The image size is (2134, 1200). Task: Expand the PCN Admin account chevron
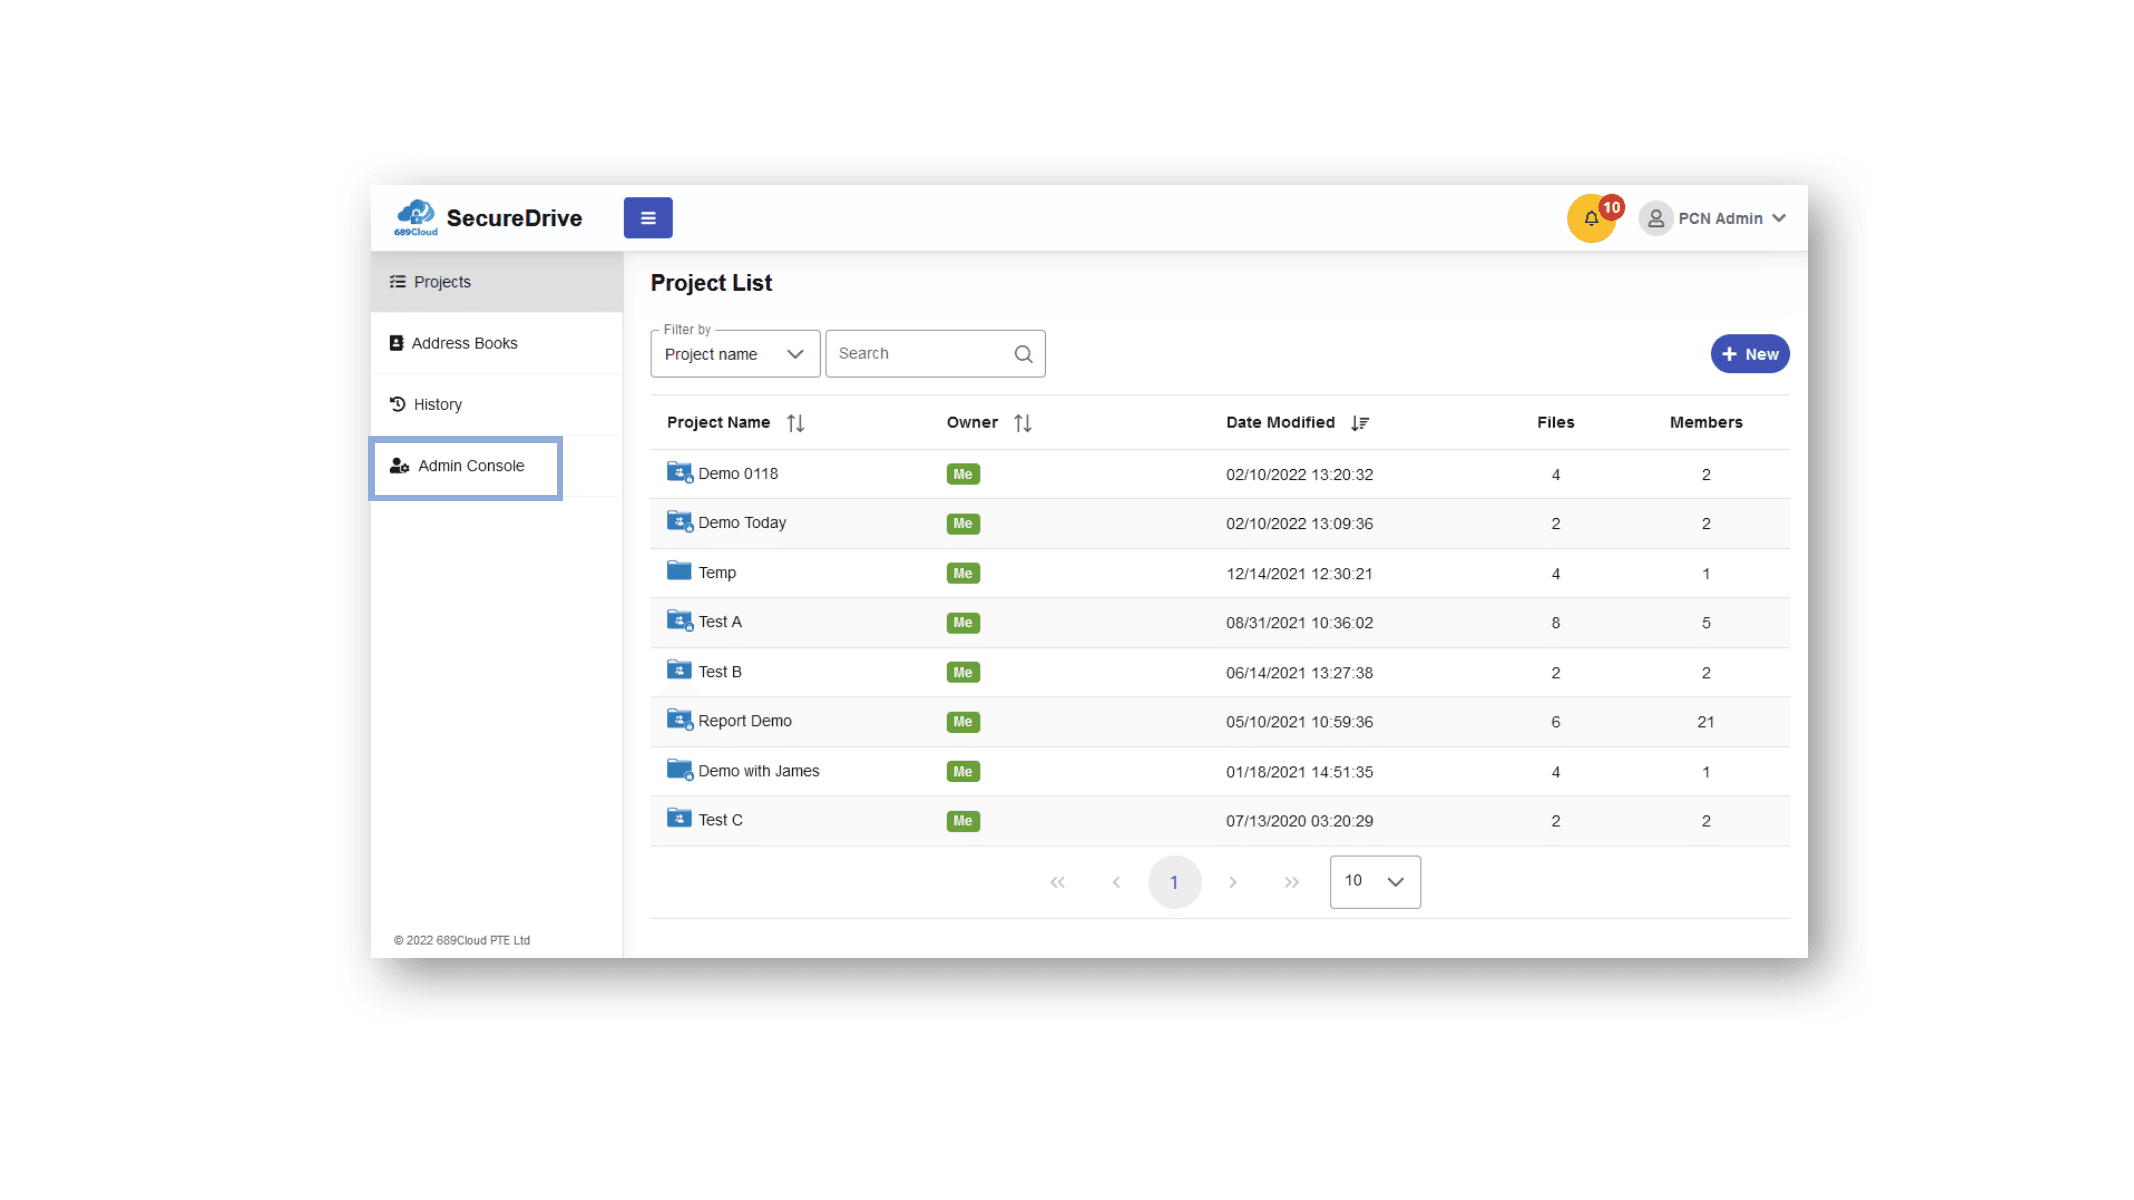[x=1779, y=218]
